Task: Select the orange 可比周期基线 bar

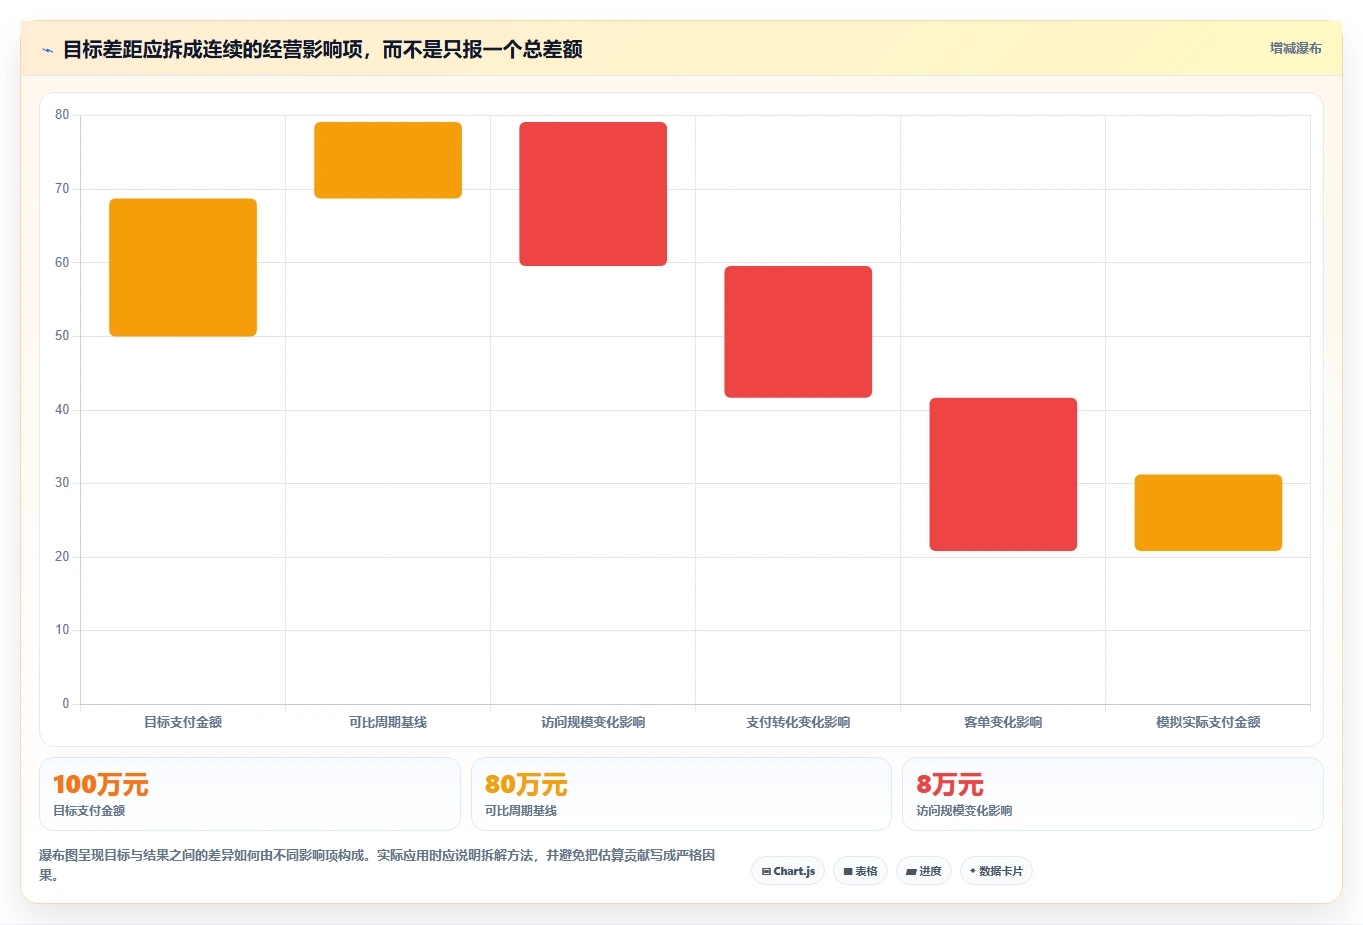Action: [388, 160]
